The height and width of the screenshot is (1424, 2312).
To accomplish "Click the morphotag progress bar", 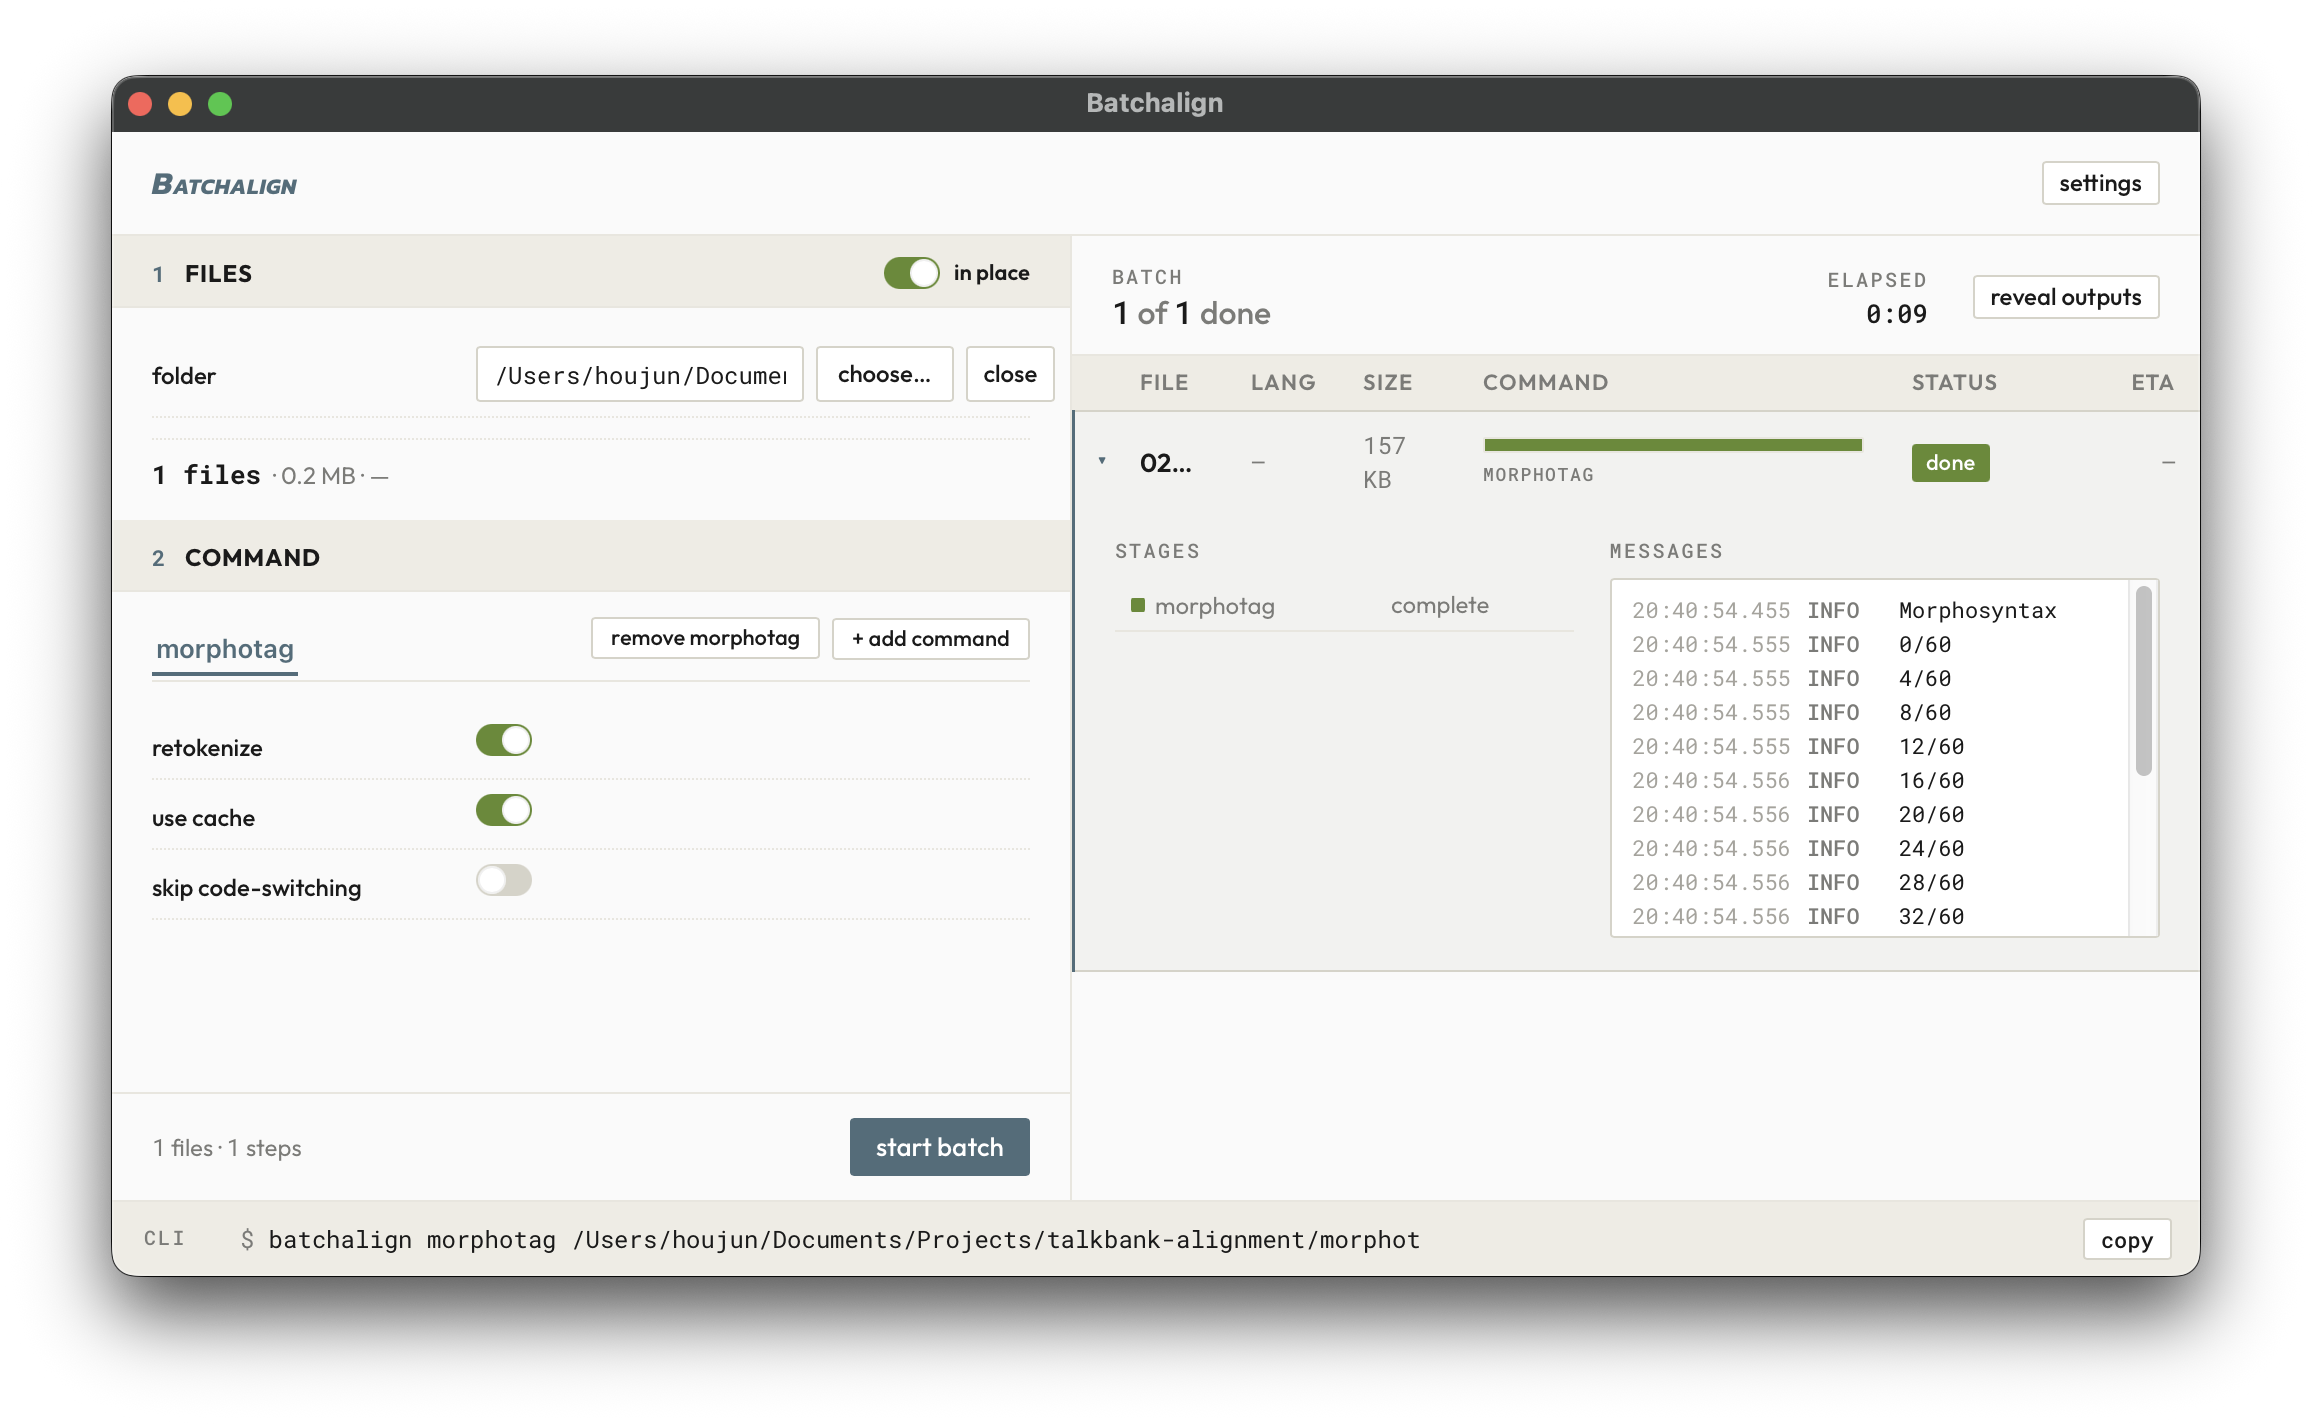I will point(1673,445).
